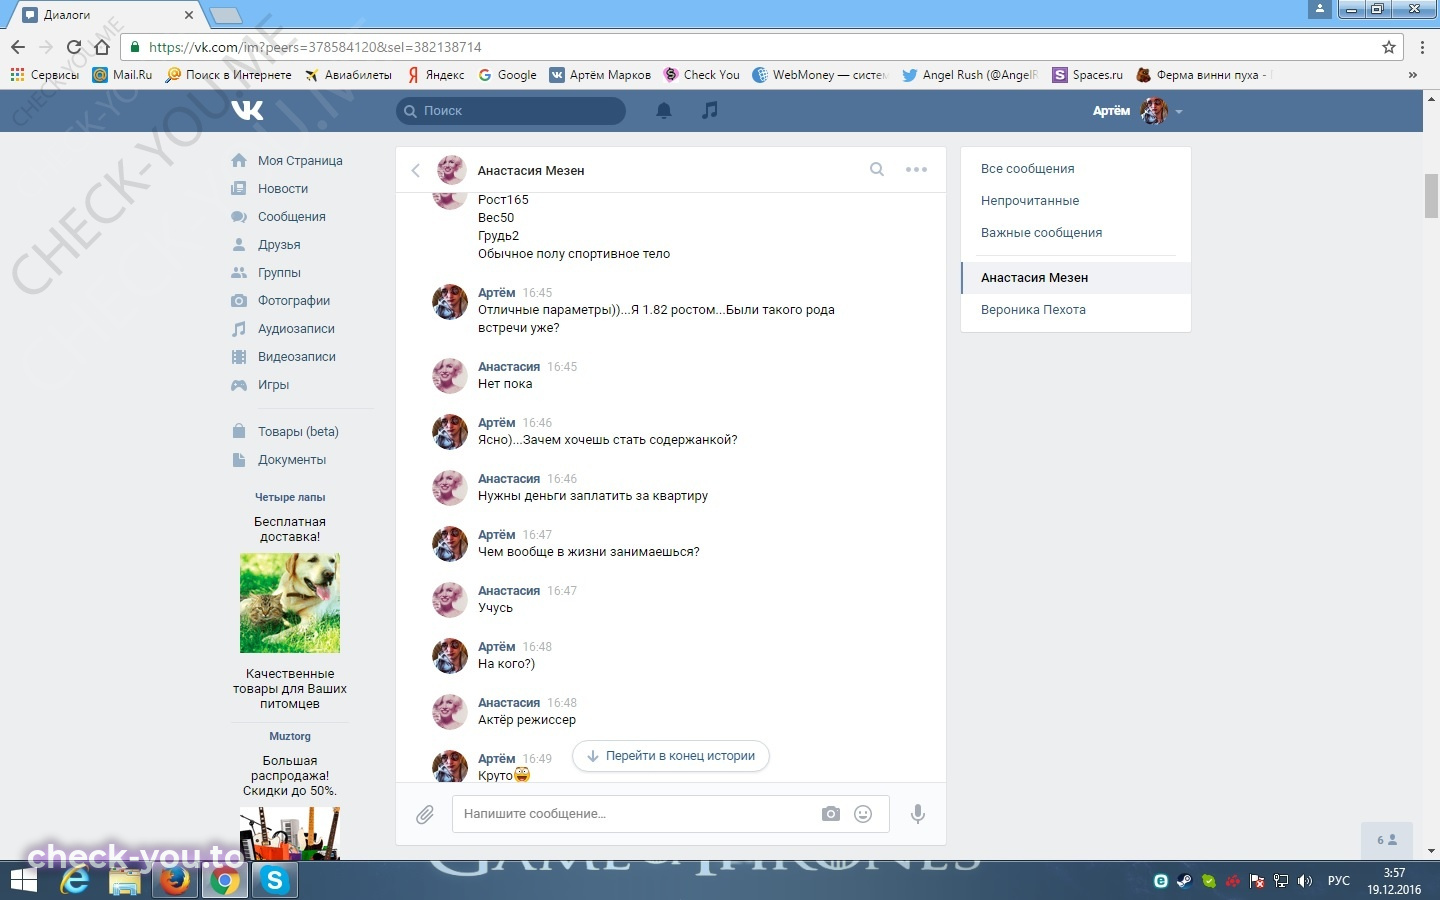The image size is (1440, 900).
Task: Open Windows Start menu
Action: point(23,881)
